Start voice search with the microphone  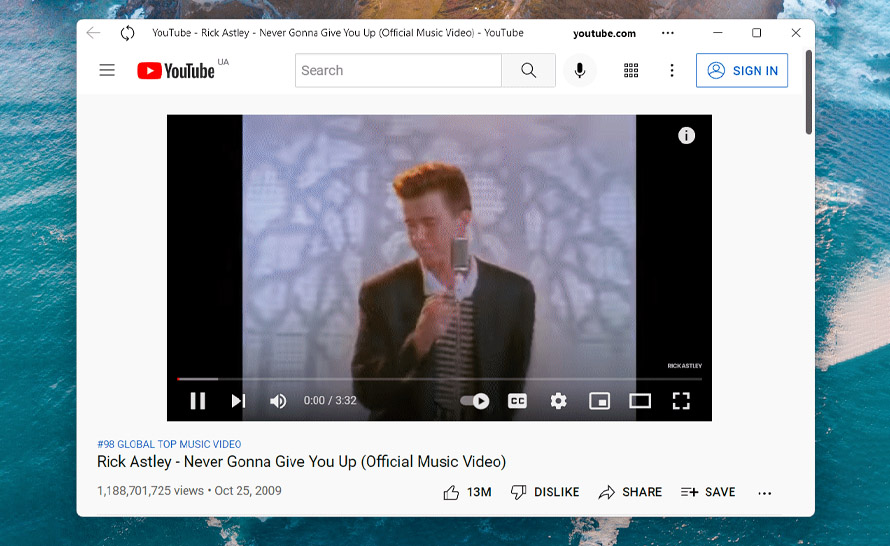580,70
